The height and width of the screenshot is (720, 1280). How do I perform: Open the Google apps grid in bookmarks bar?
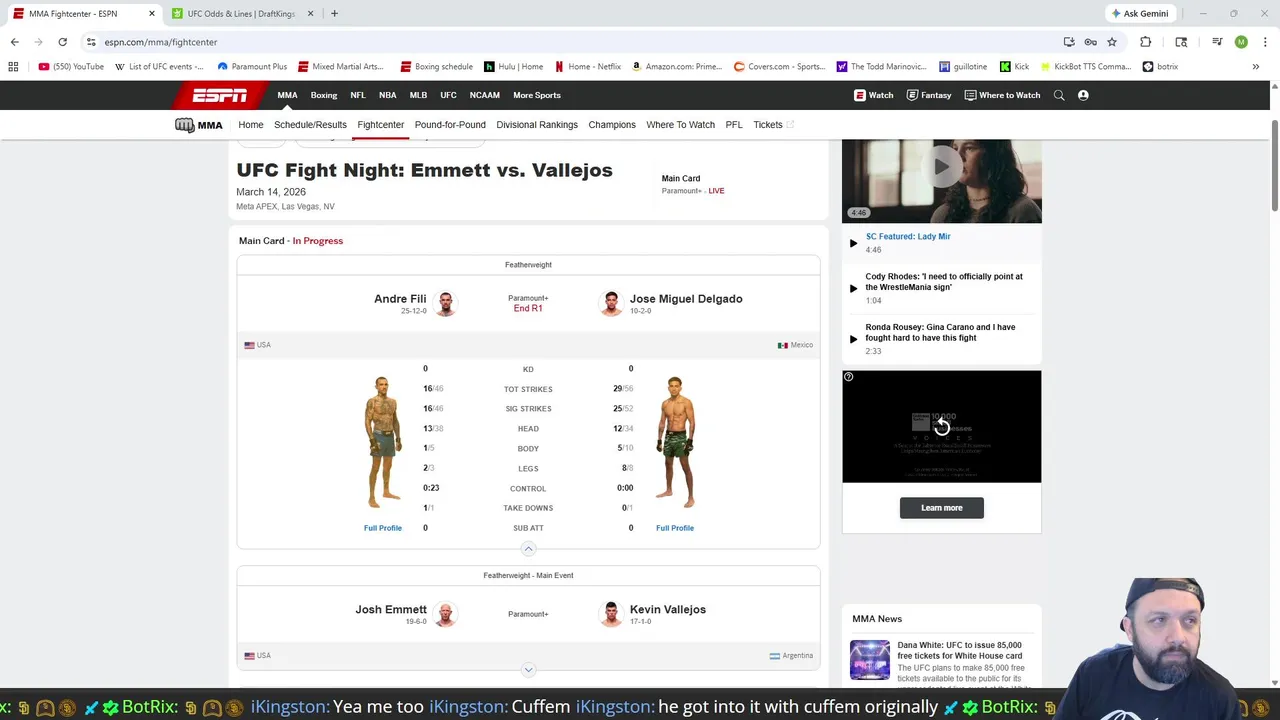pos(13,66)
